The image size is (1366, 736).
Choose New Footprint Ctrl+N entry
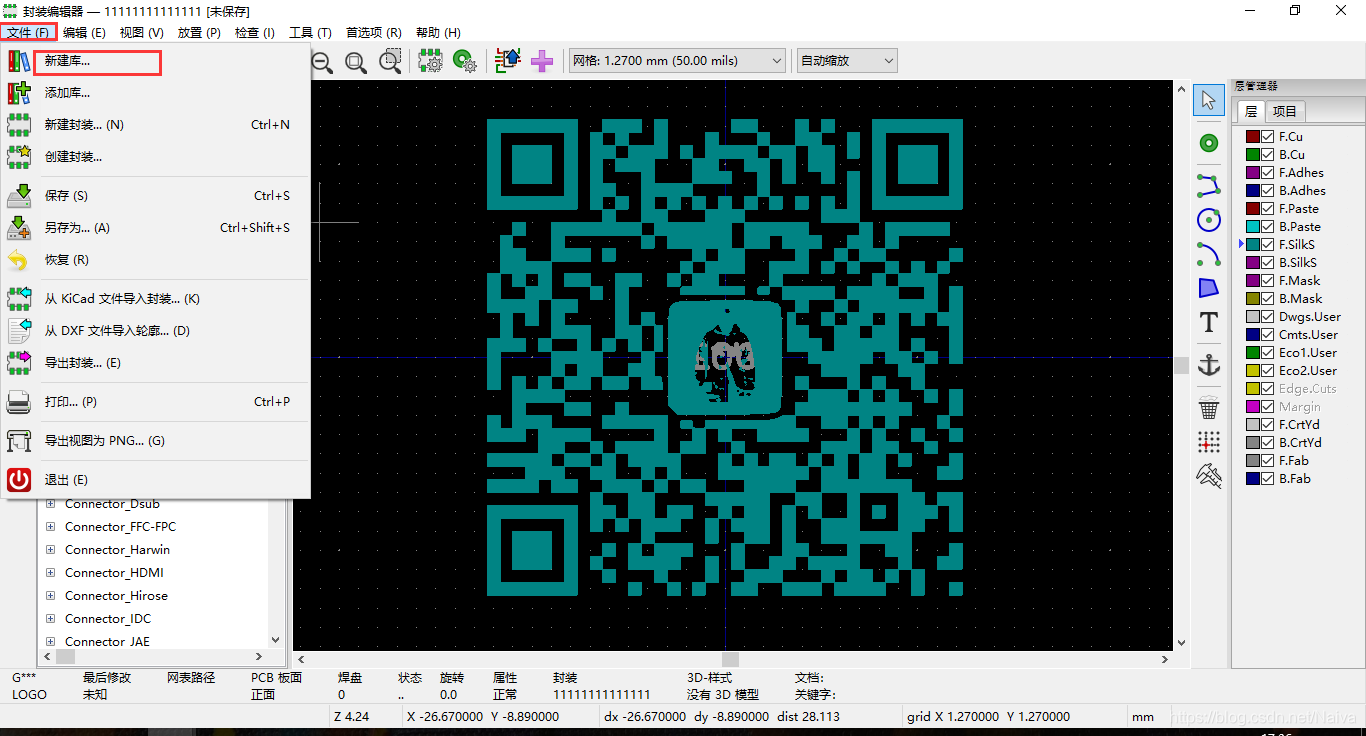coord(155,125)
